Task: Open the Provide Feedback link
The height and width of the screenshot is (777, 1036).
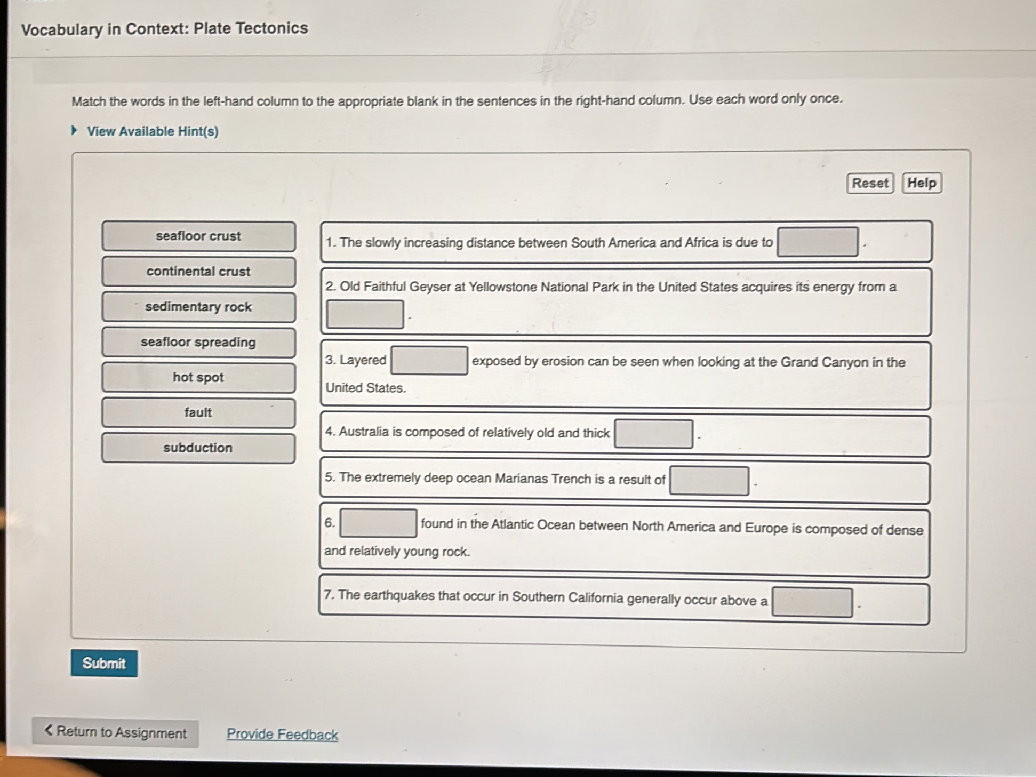Action: coord(282,735)
